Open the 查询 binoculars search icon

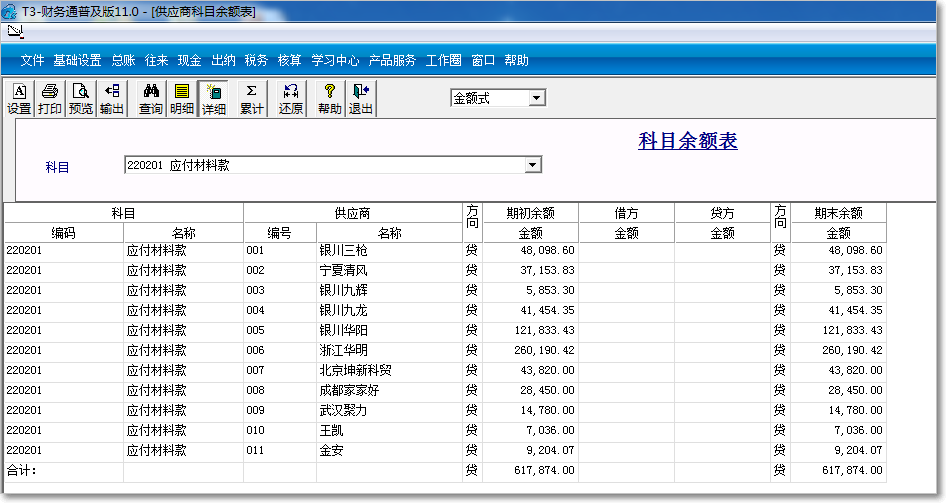(x=151, y=99)
